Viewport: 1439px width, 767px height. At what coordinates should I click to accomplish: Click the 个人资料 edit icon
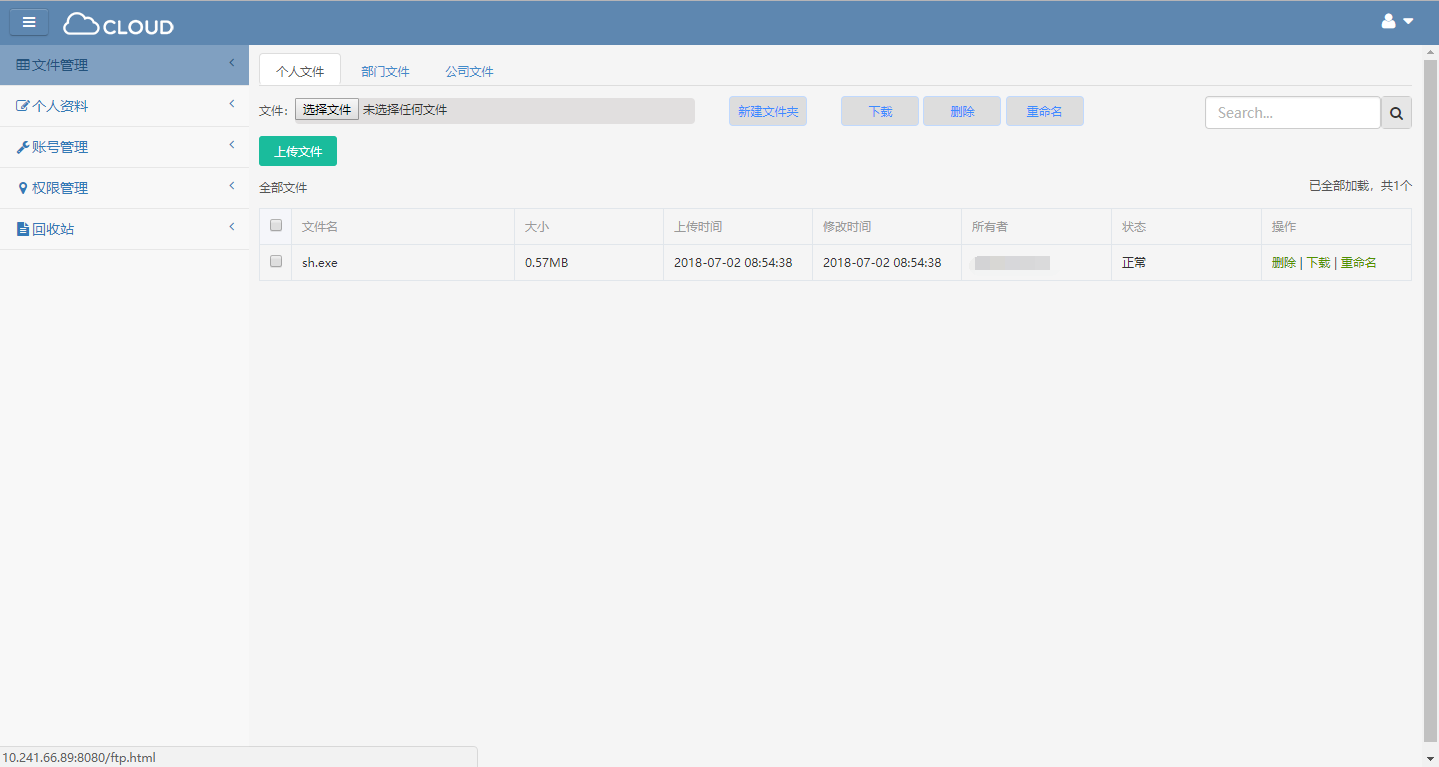point(23,106)
